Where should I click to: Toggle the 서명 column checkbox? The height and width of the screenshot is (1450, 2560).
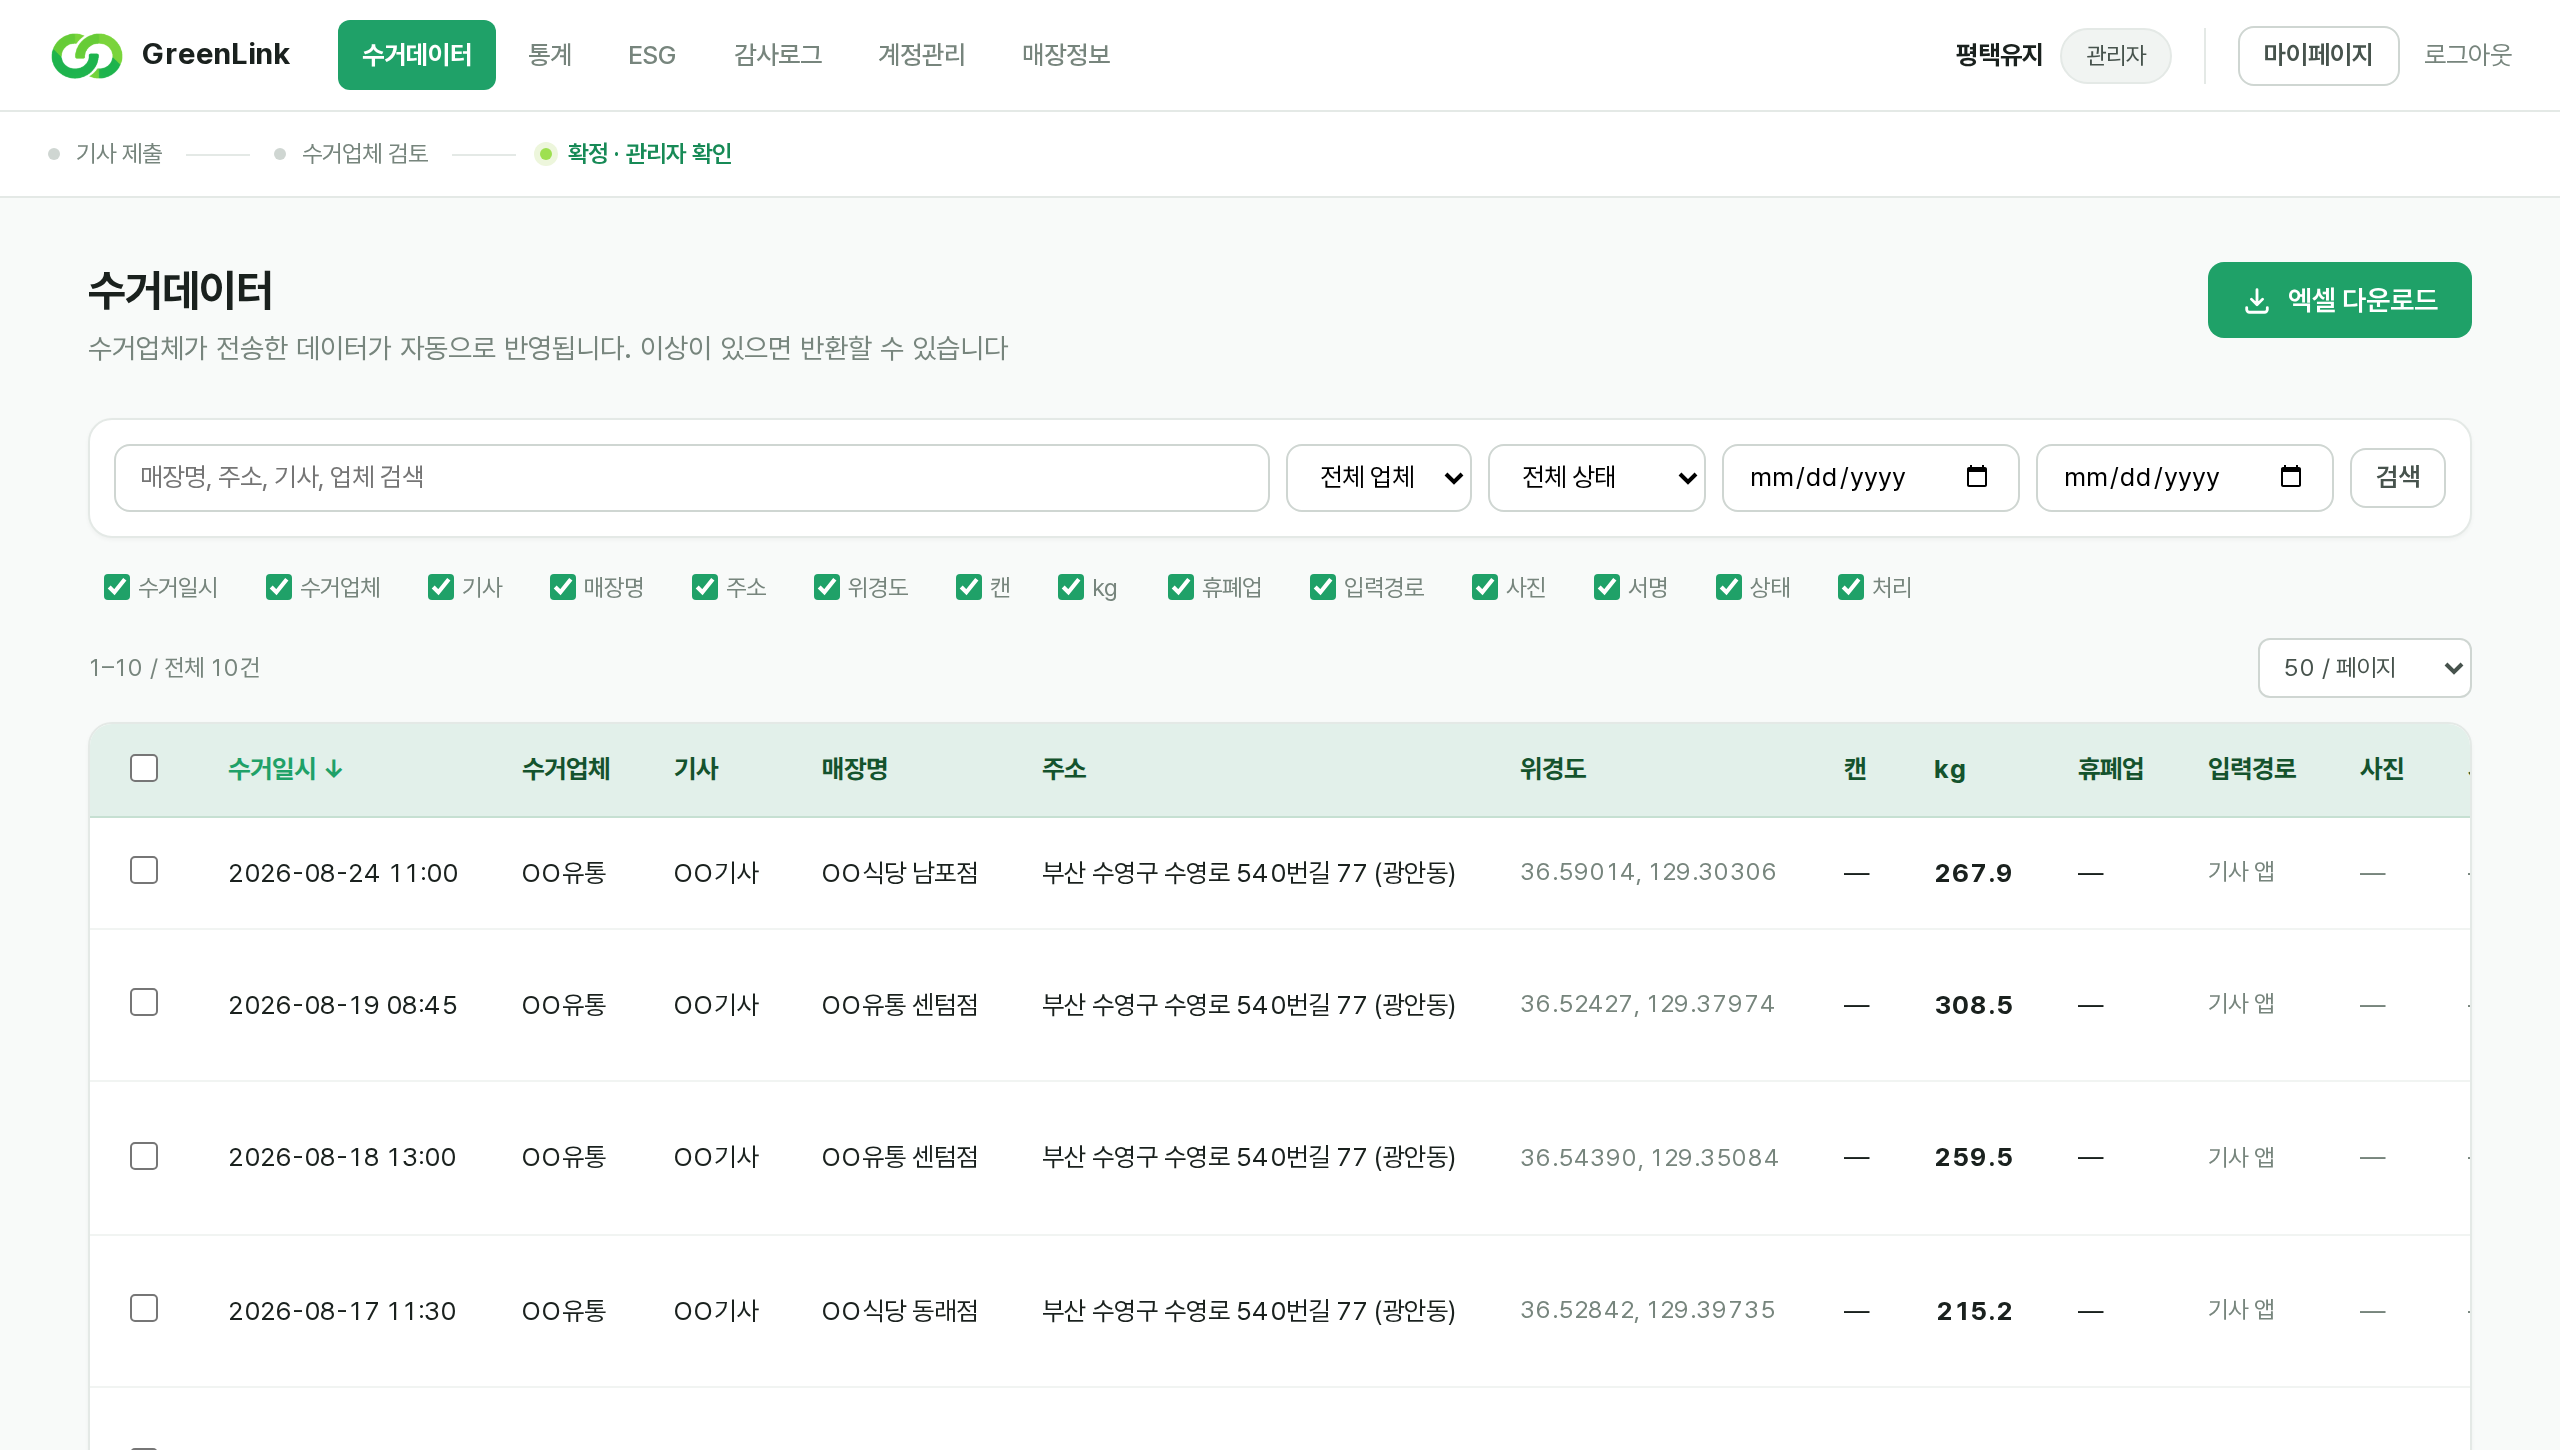pyautogui.click(x=1607, y=587)
